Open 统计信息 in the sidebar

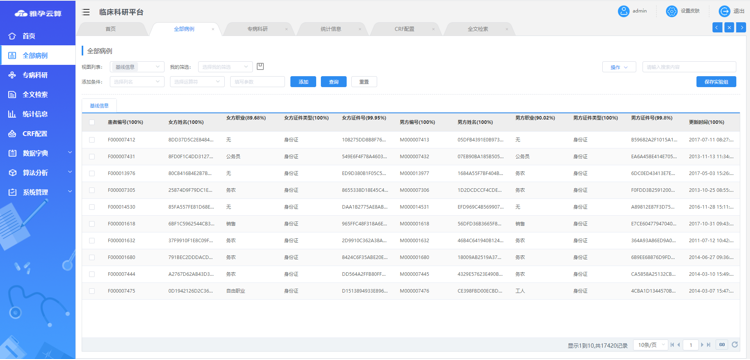click(x=38, y=114)
